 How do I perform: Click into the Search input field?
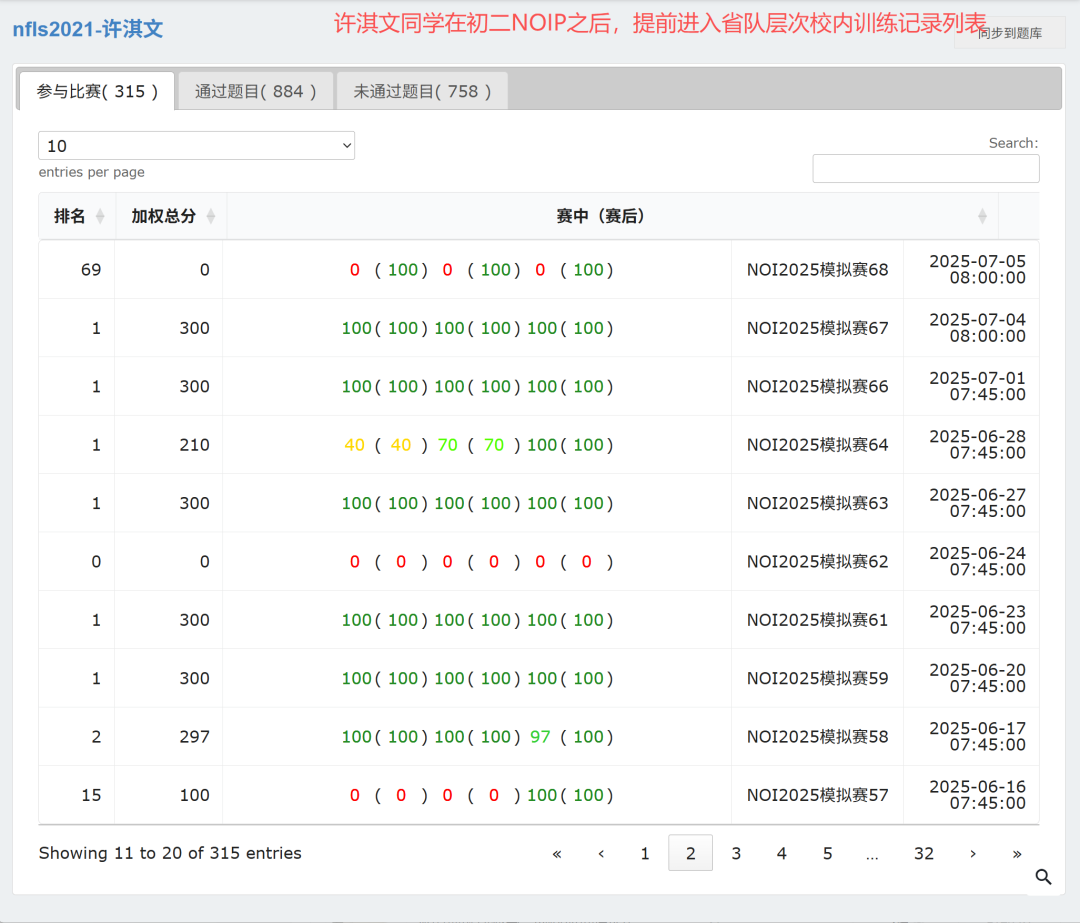coord(925,169)
